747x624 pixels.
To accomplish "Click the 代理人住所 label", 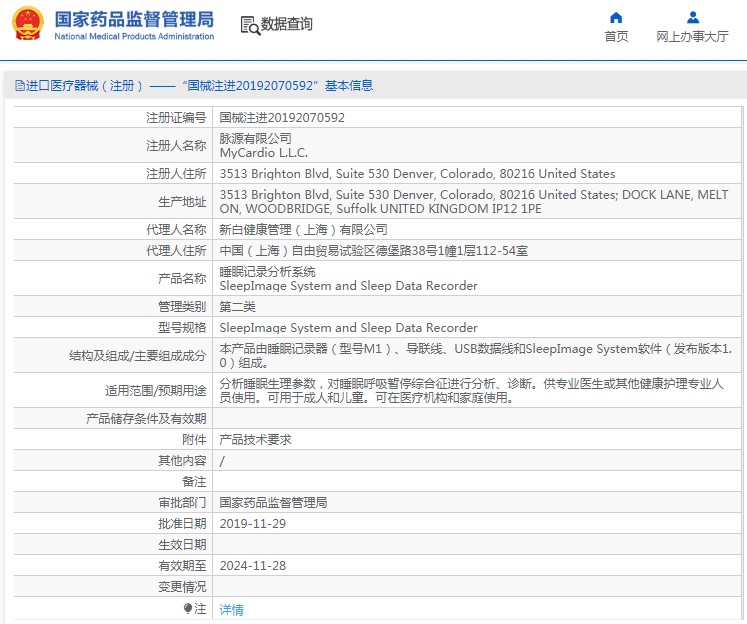I will tap(176, 251).
